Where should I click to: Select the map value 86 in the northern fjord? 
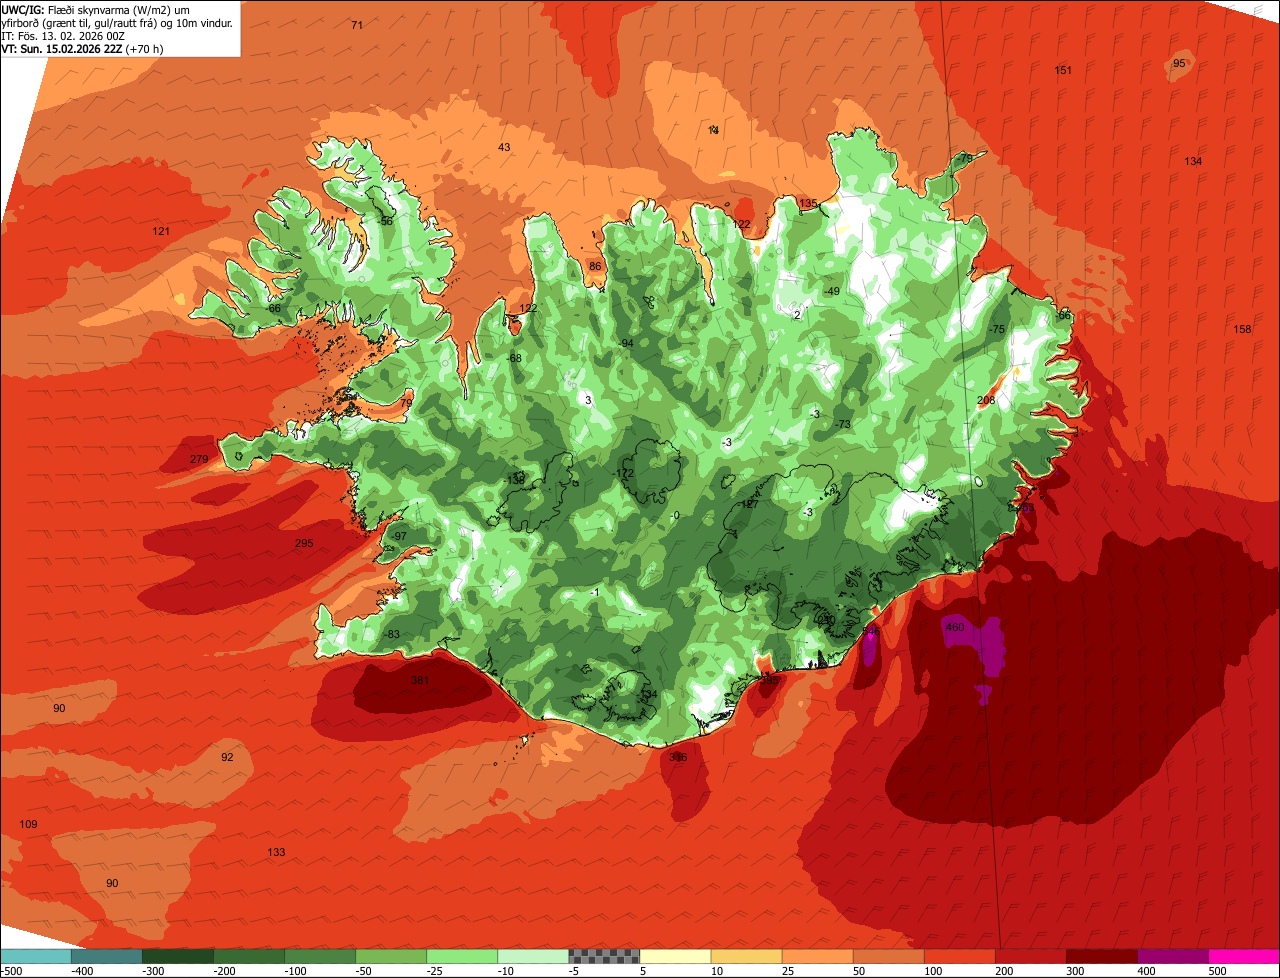[595, 266]
